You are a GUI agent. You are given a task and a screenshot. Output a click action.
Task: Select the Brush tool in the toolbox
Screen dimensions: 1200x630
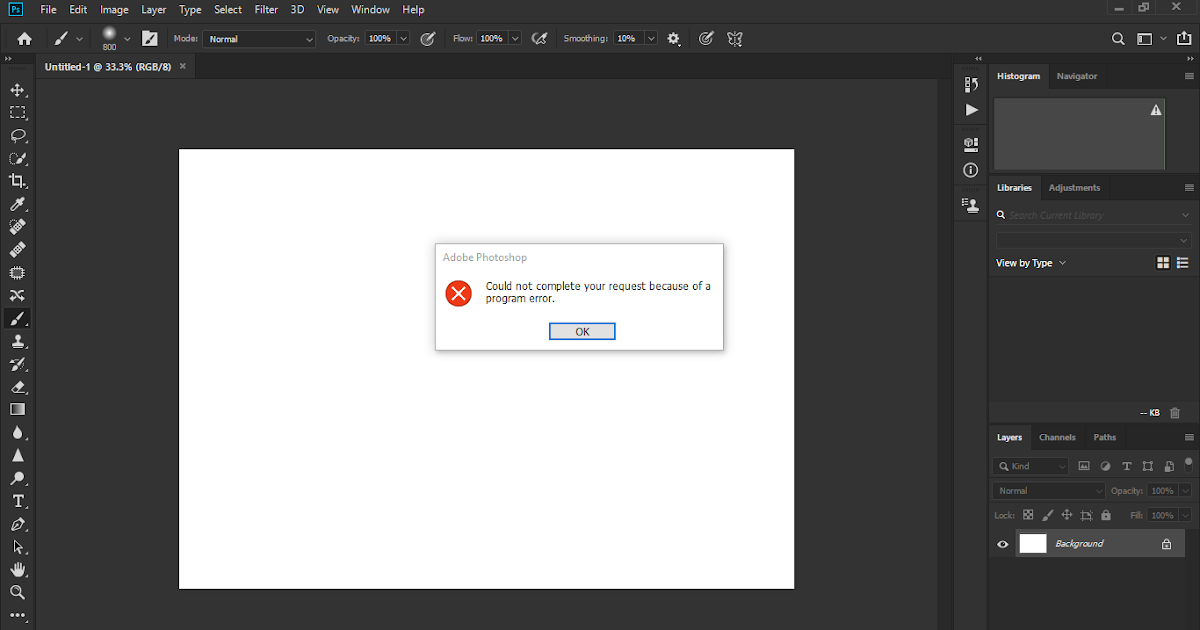[17, 319]
